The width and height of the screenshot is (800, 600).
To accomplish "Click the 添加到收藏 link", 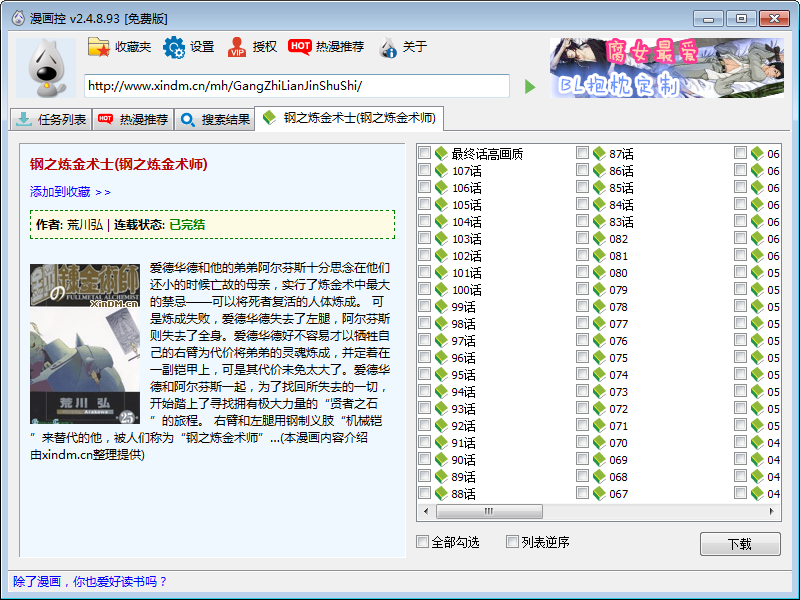I will click(70, 192).
